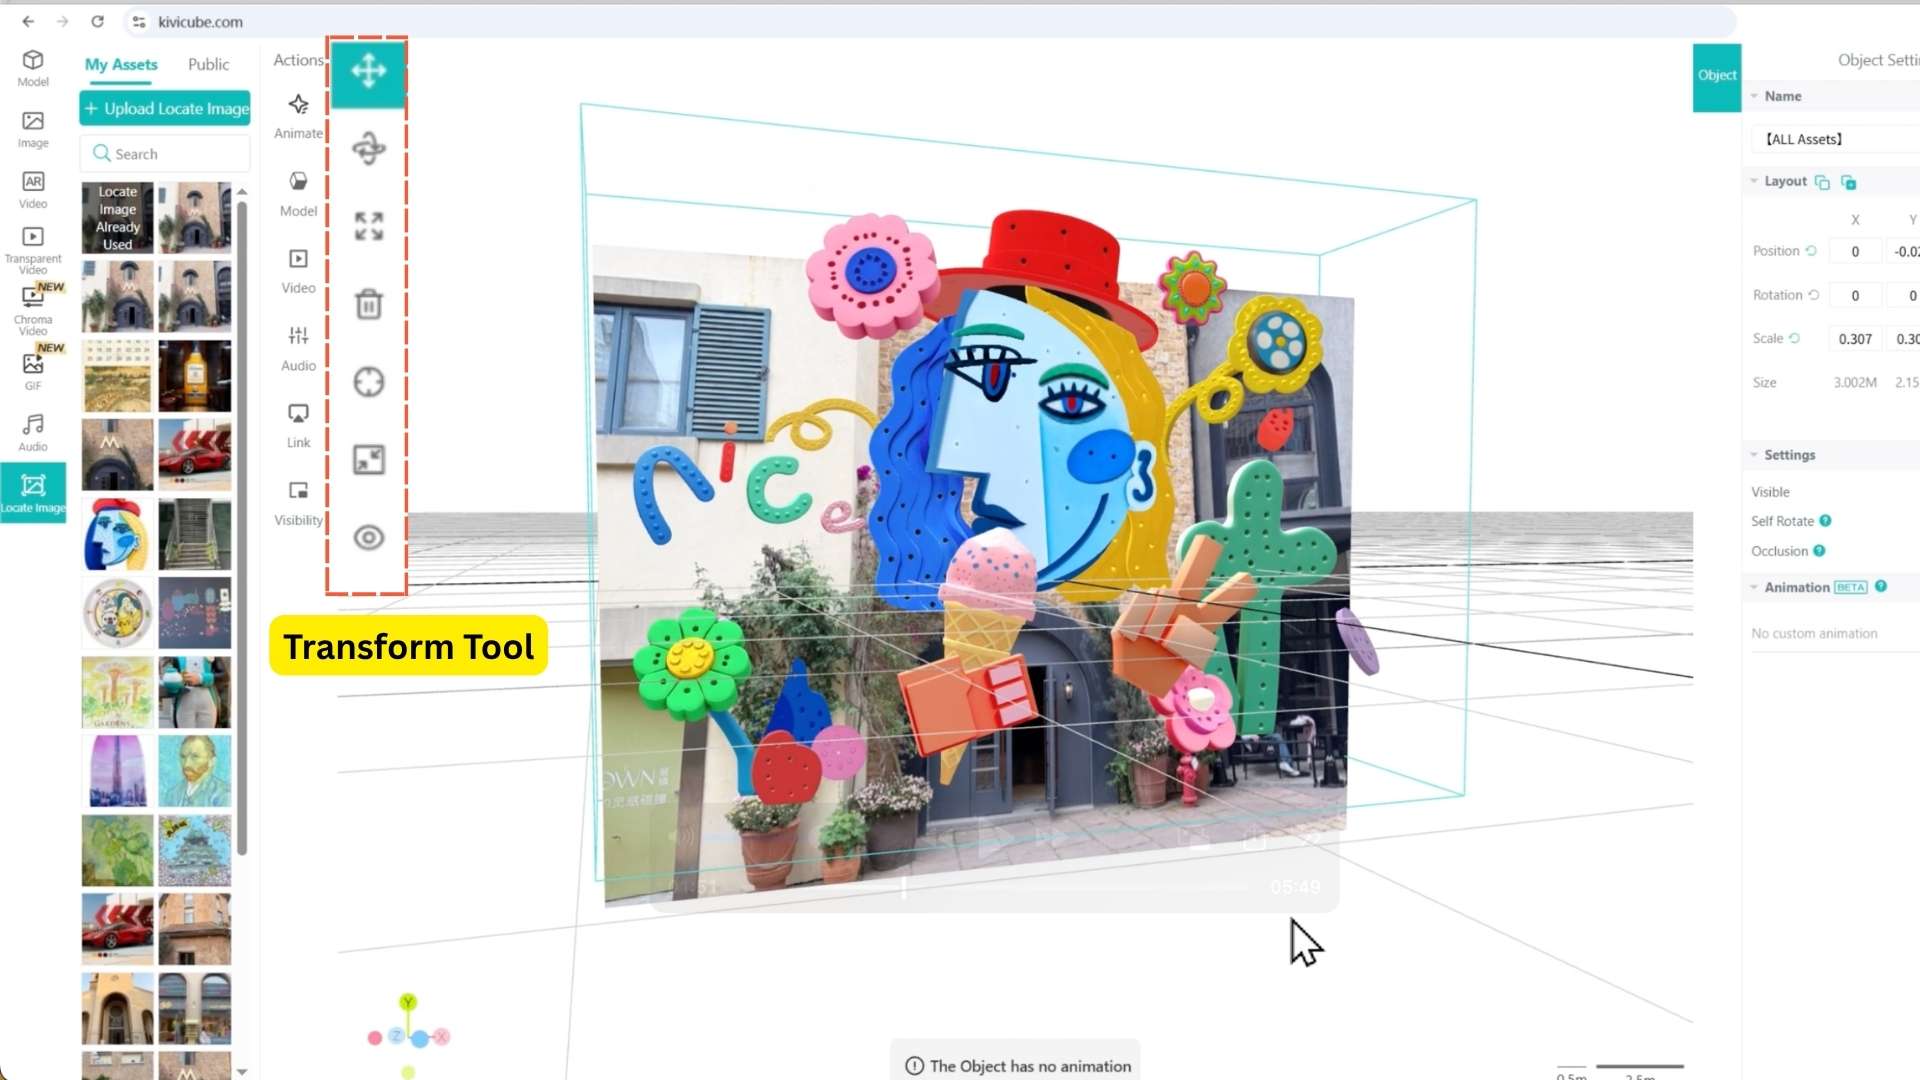Click the browser reload icon

tap(97, 21)
